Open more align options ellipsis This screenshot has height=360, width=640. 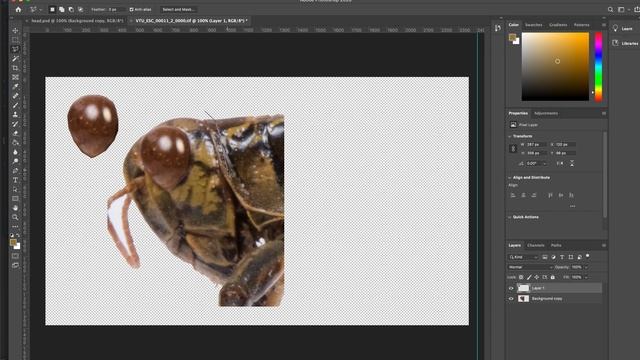tap(573, 206)
